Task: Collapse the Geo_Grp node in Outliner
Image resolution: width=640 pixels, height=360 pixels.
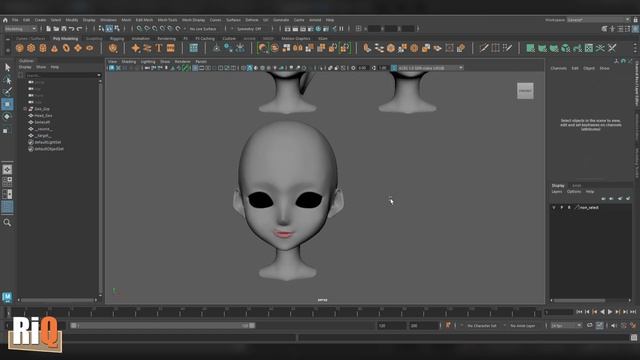Action: (x=25, y=109)
